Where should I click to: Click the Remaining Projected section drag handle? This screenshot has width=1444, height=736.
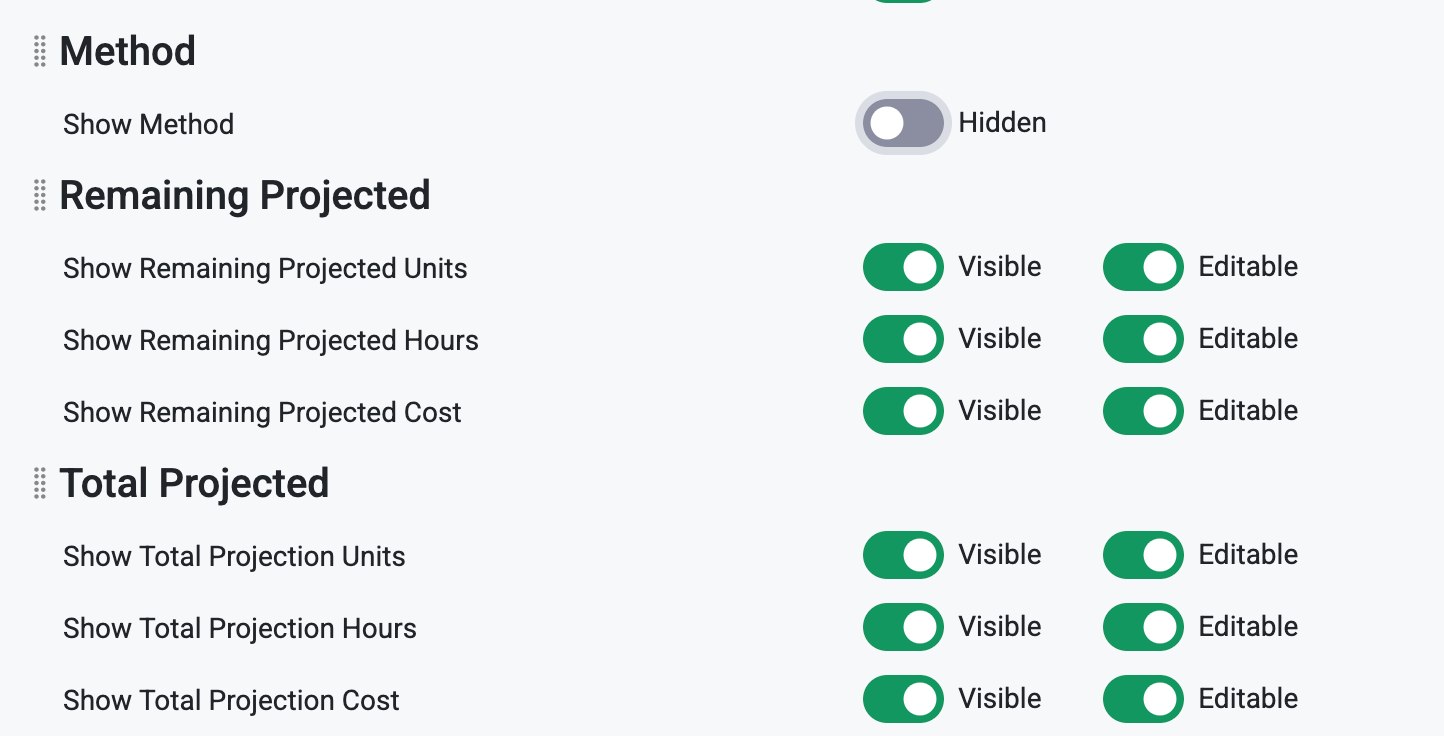click(40, 195)
